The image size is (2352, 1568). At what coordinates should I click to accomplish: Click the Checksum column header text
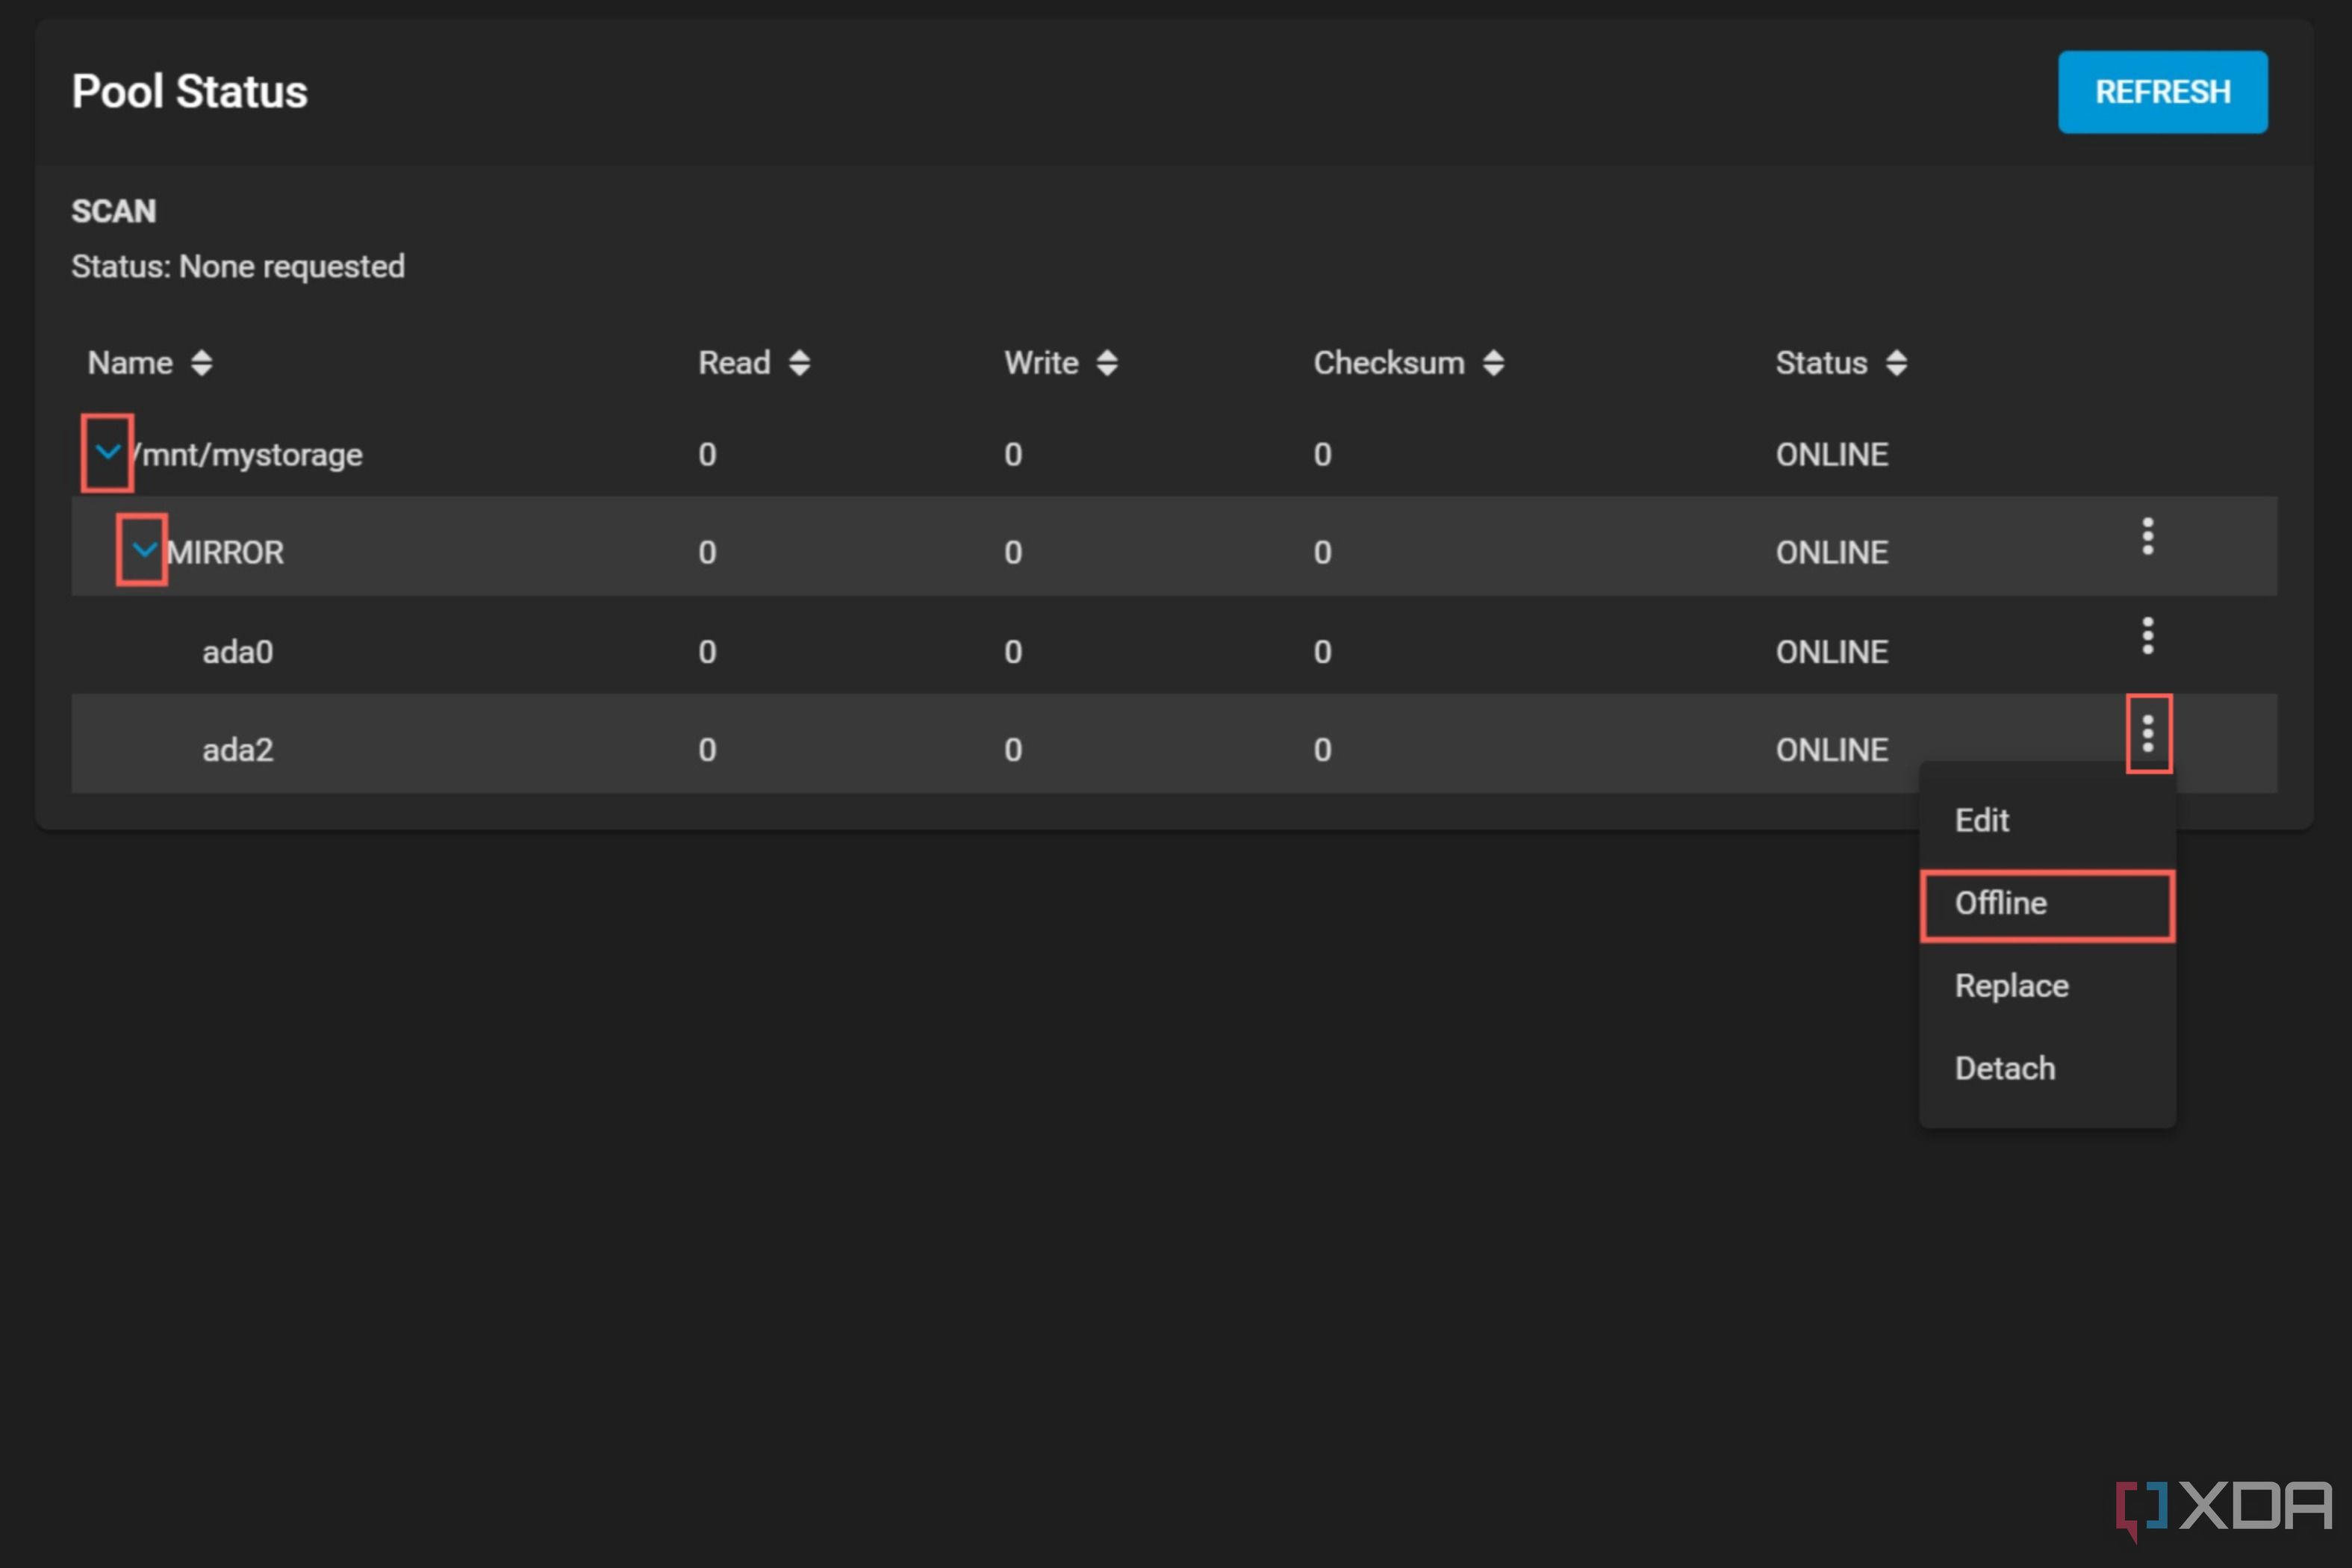click(x=1388, y=363)
